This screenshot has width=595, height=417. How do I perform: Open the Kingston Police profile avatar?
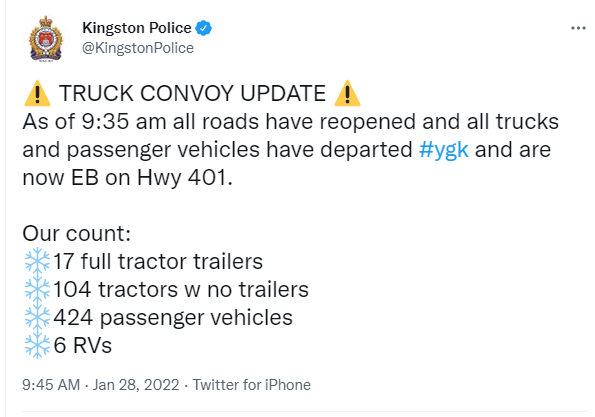(46, 38)
